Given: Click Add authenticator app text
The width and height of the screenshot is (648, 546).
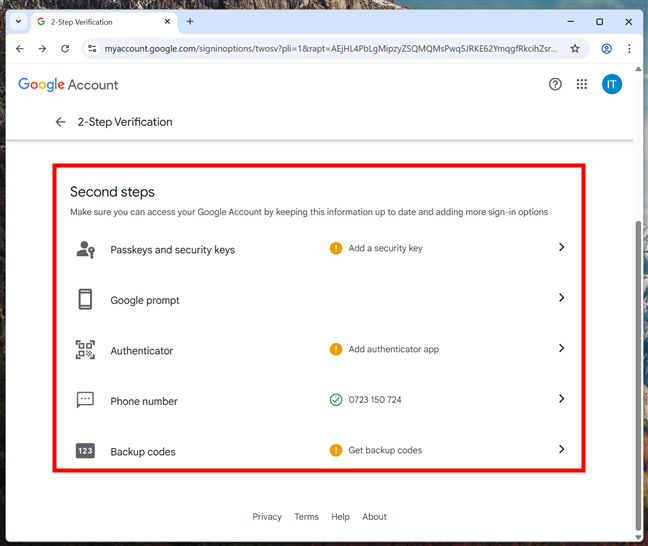Looking at the screenshot, I should 393,349.
